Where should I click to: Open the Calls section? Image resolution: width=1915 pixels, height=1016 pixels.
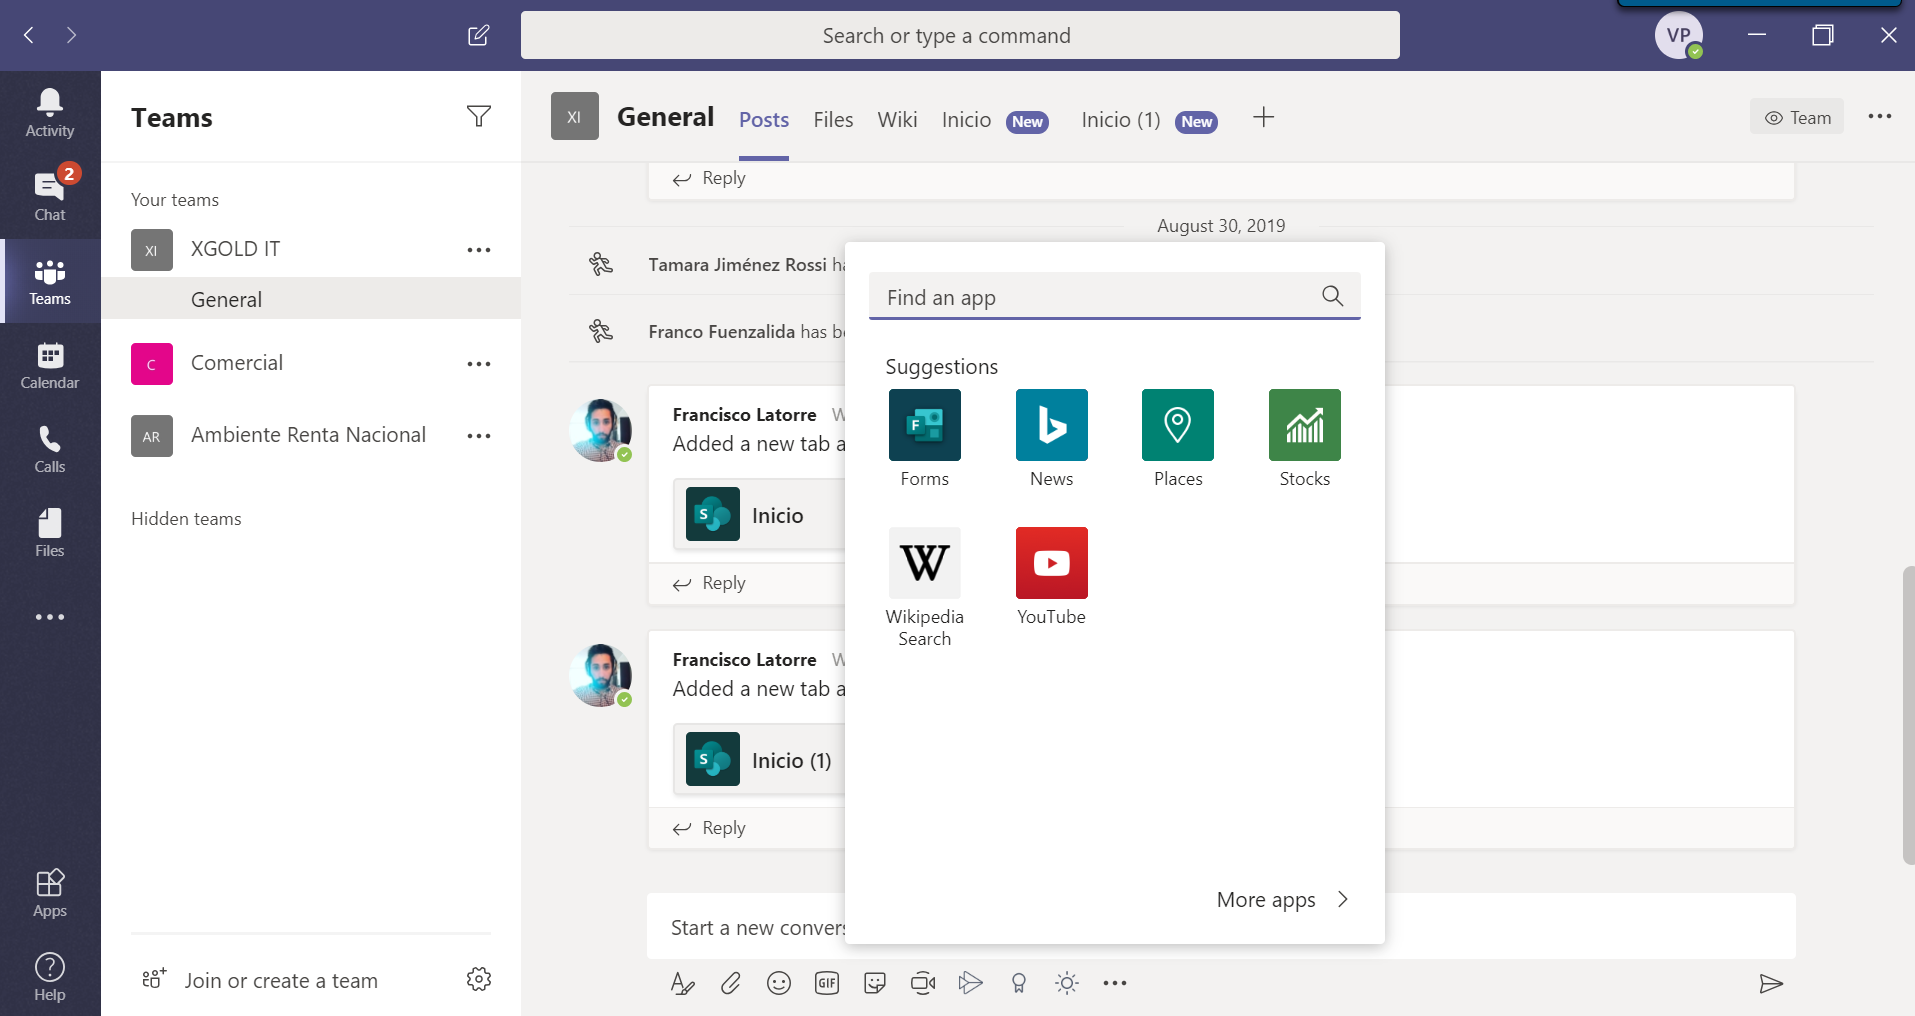tap(50, 449)
